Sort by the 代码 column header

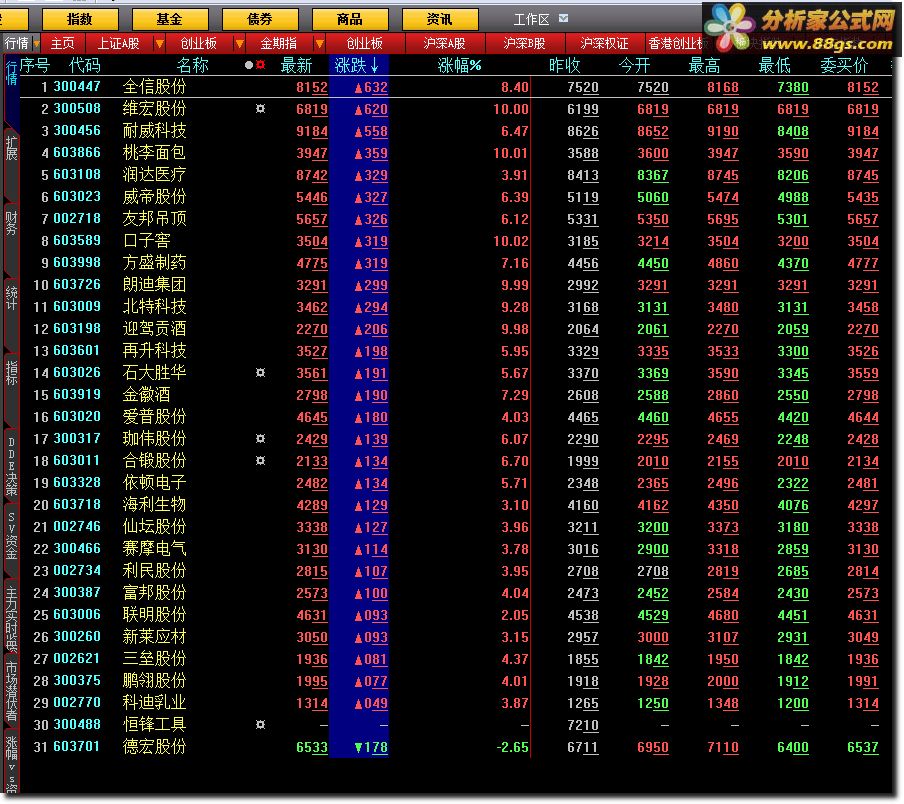[x=84, y=65]
